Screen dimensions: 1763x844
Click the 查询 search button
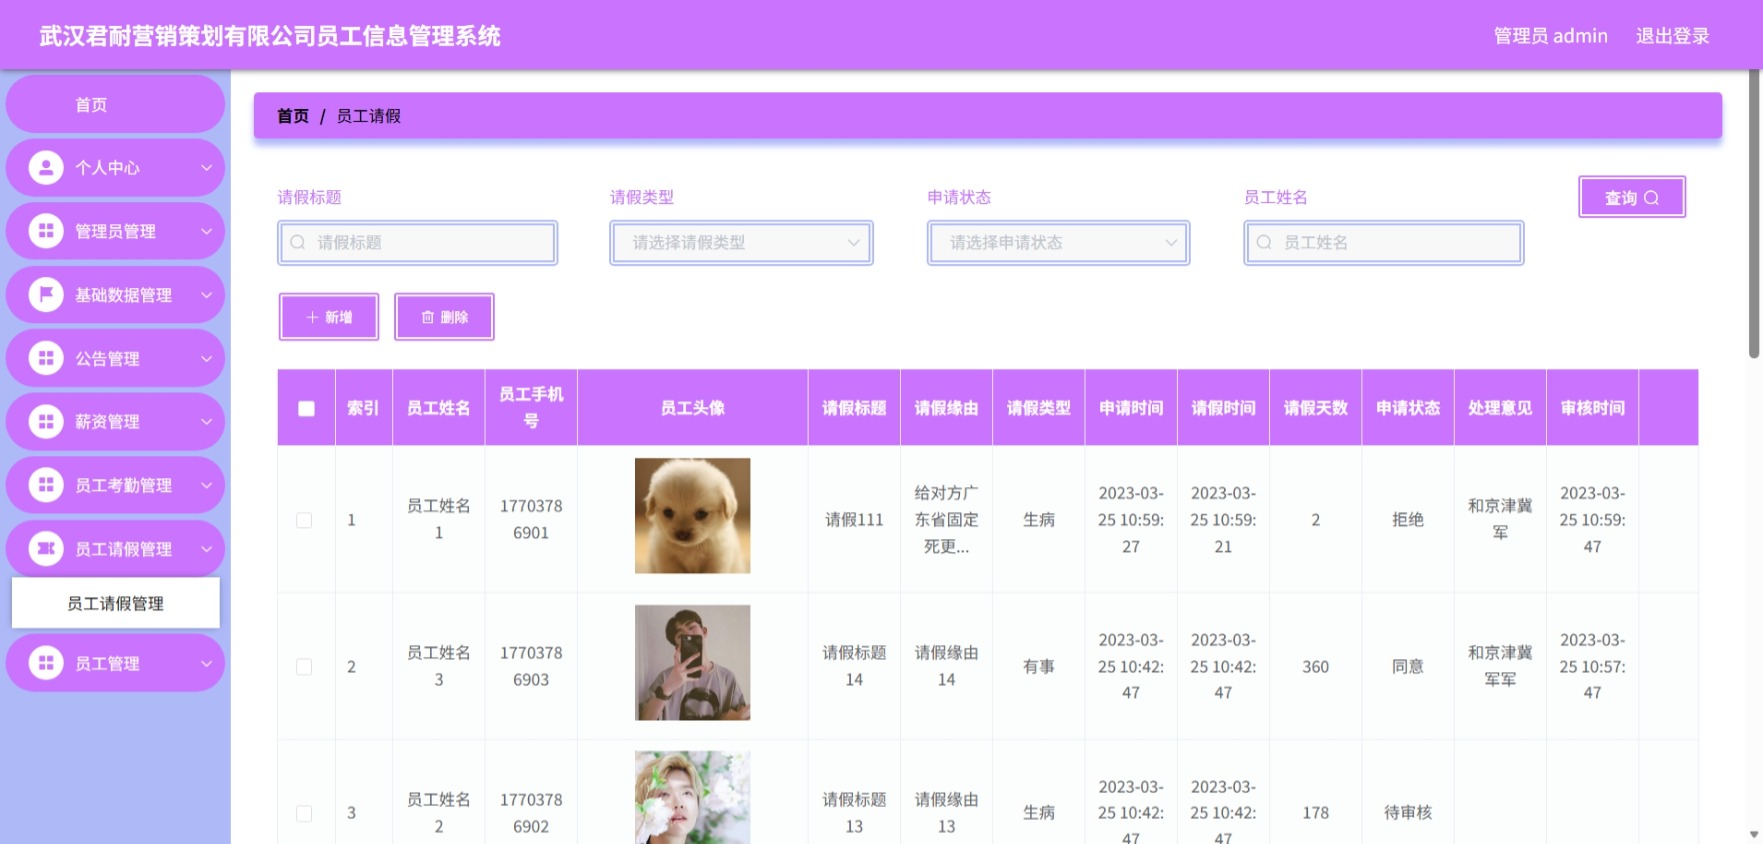tap(1632, 197)
